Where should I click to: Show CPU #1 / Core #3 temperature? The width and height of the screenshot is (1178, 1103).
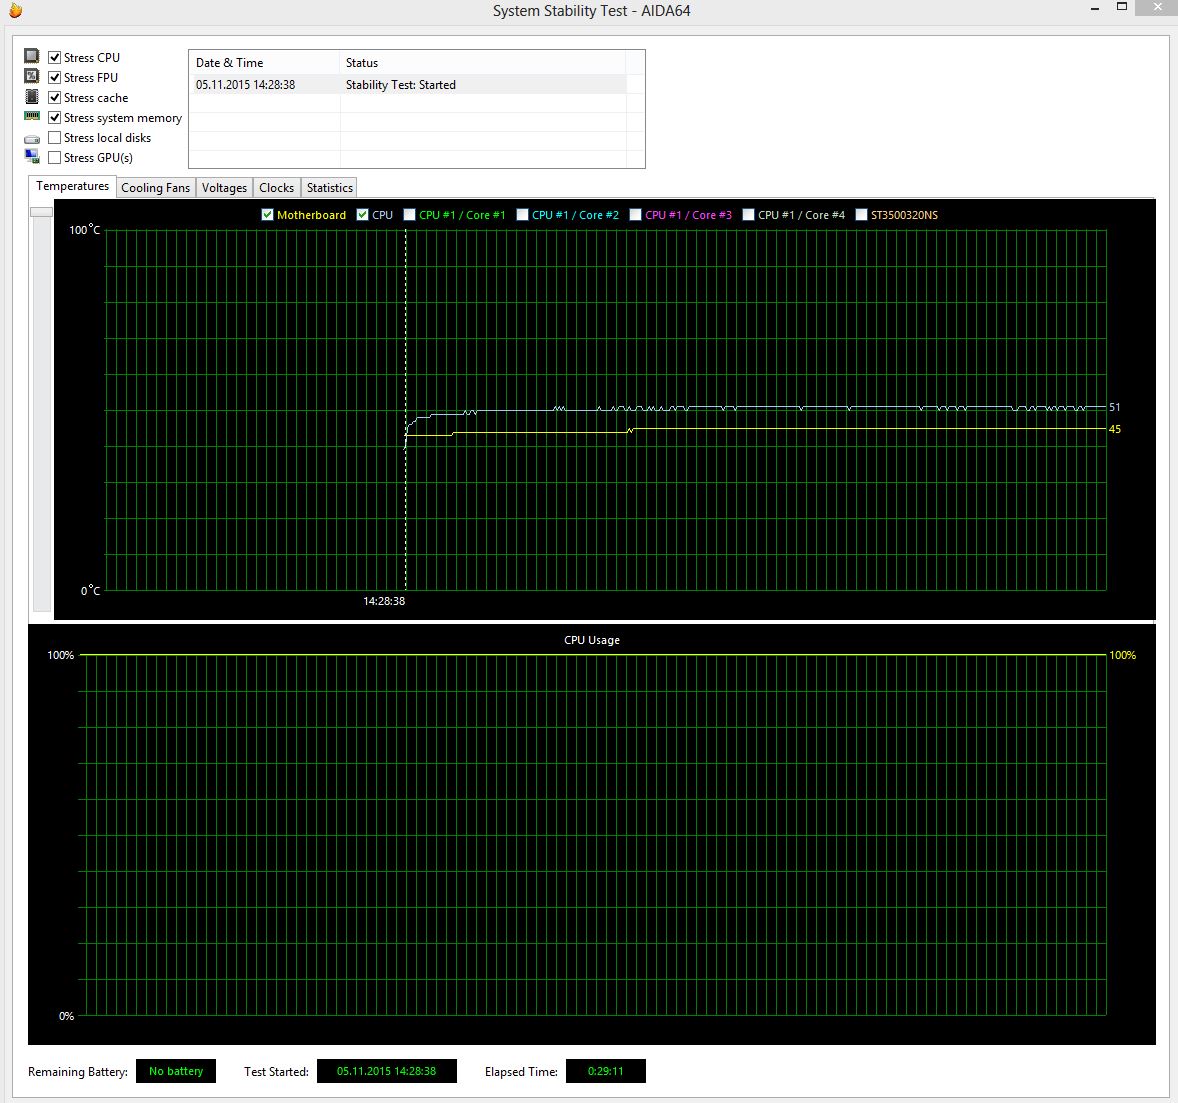click(636, 215)
